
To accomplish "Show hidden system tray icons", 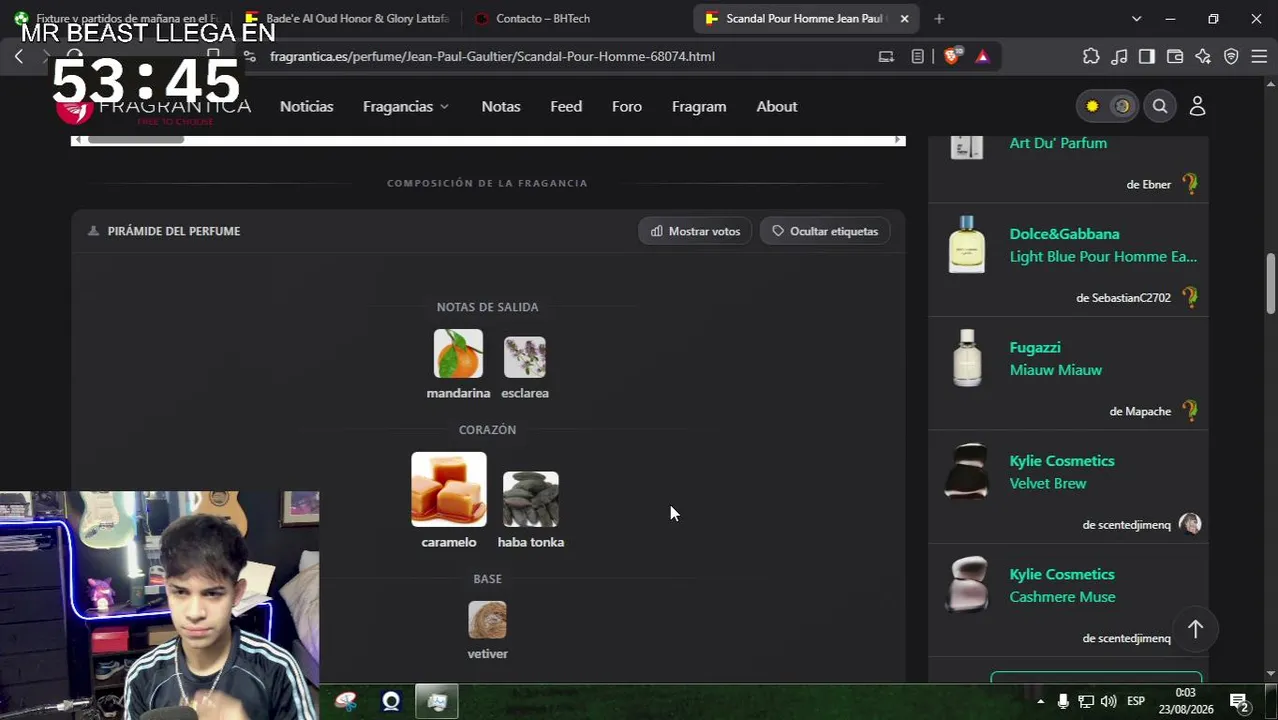I will (1040, 701).
